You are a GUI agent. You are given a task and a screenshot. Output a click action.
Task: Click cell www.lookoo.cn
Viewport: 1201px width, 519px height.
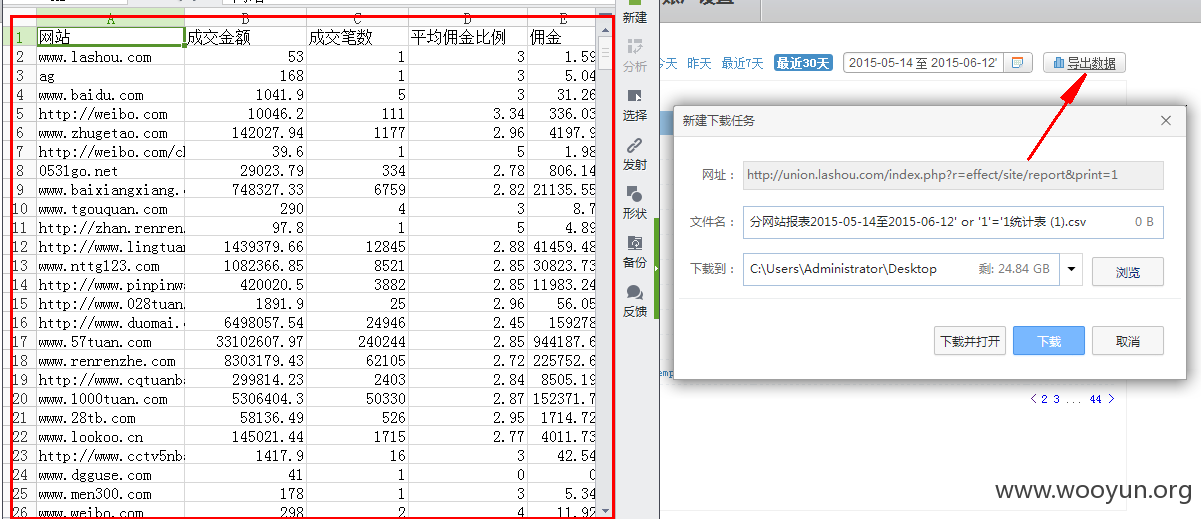tap(110, 437)
